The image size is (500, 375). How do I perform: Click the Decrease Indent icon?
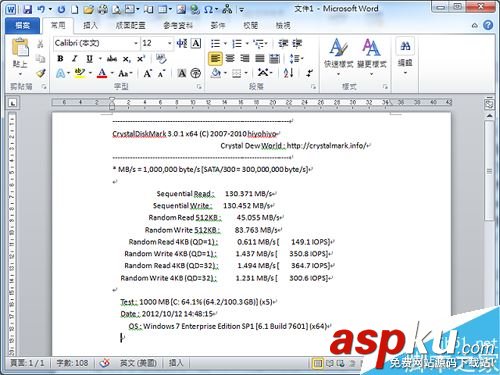click(283, 43)
